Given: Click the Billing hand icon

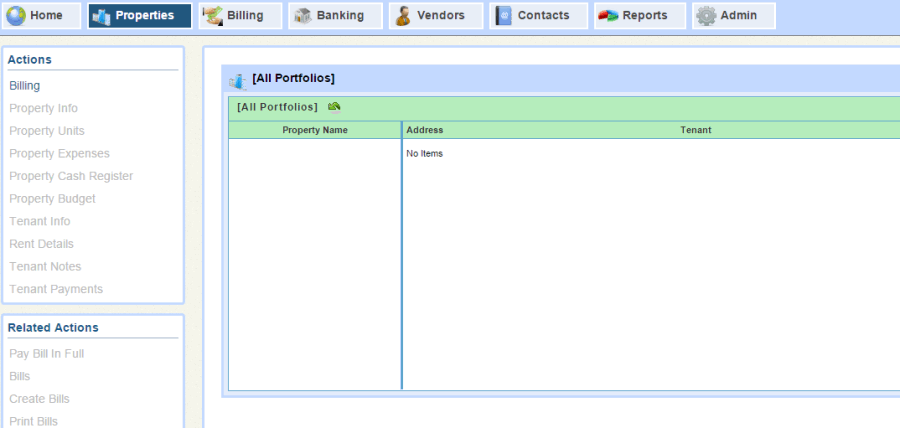Looking at the screenshot, I should point(213,15).
